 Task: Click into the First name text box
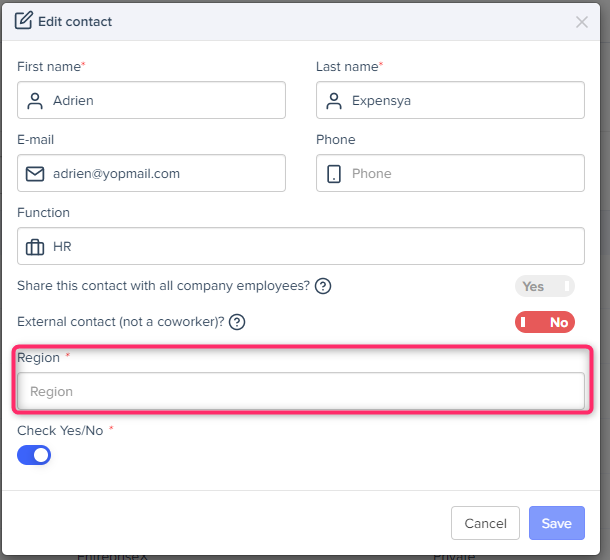pos(165,100)
